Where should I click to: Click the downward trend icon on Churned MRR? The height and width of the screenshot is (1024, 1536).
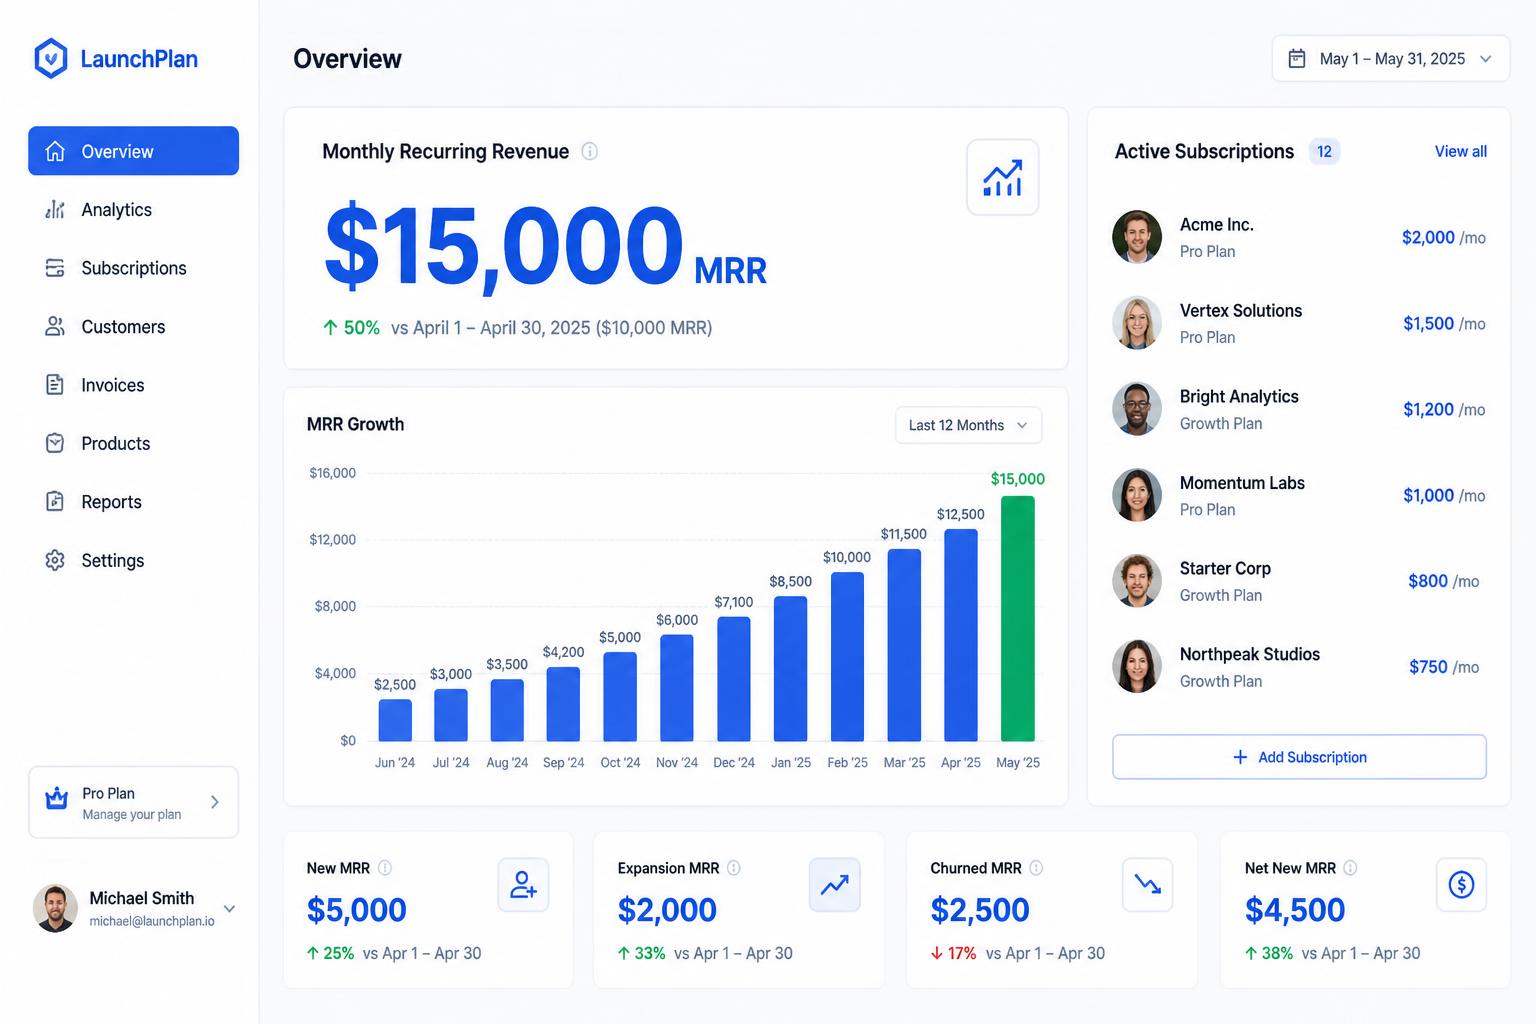1147,885
